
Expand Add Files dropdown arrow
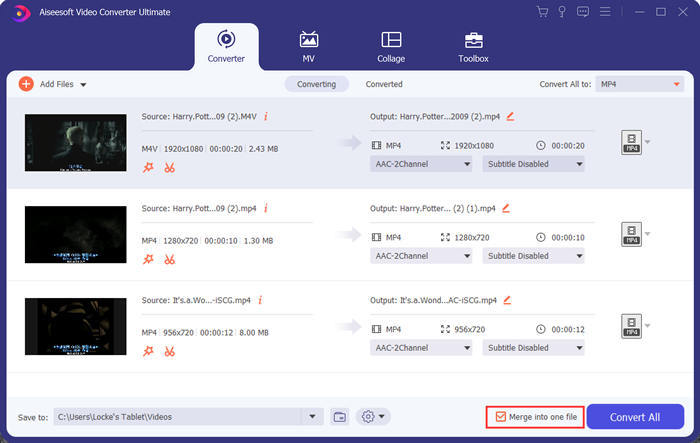pos(83,84)
